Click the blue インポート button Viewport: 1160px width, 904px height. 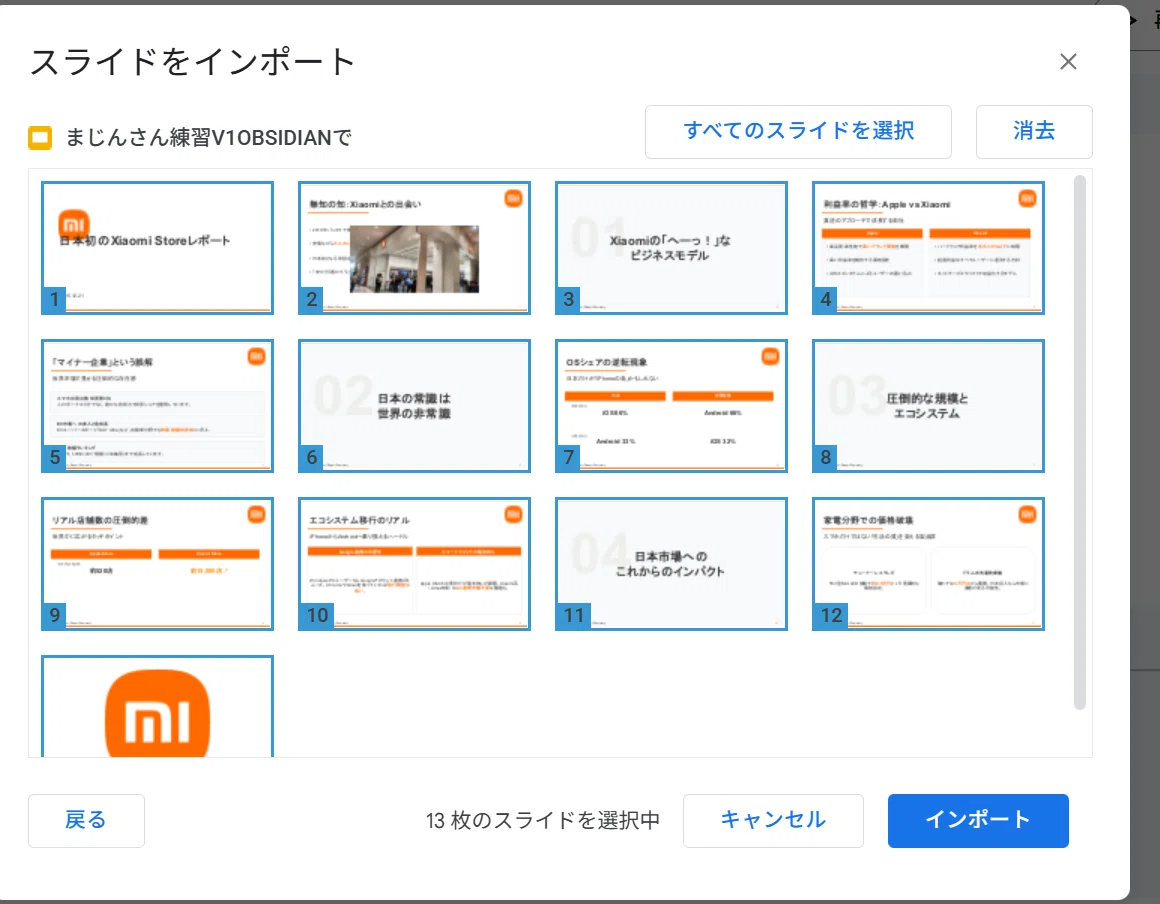[x=978, y=820]
